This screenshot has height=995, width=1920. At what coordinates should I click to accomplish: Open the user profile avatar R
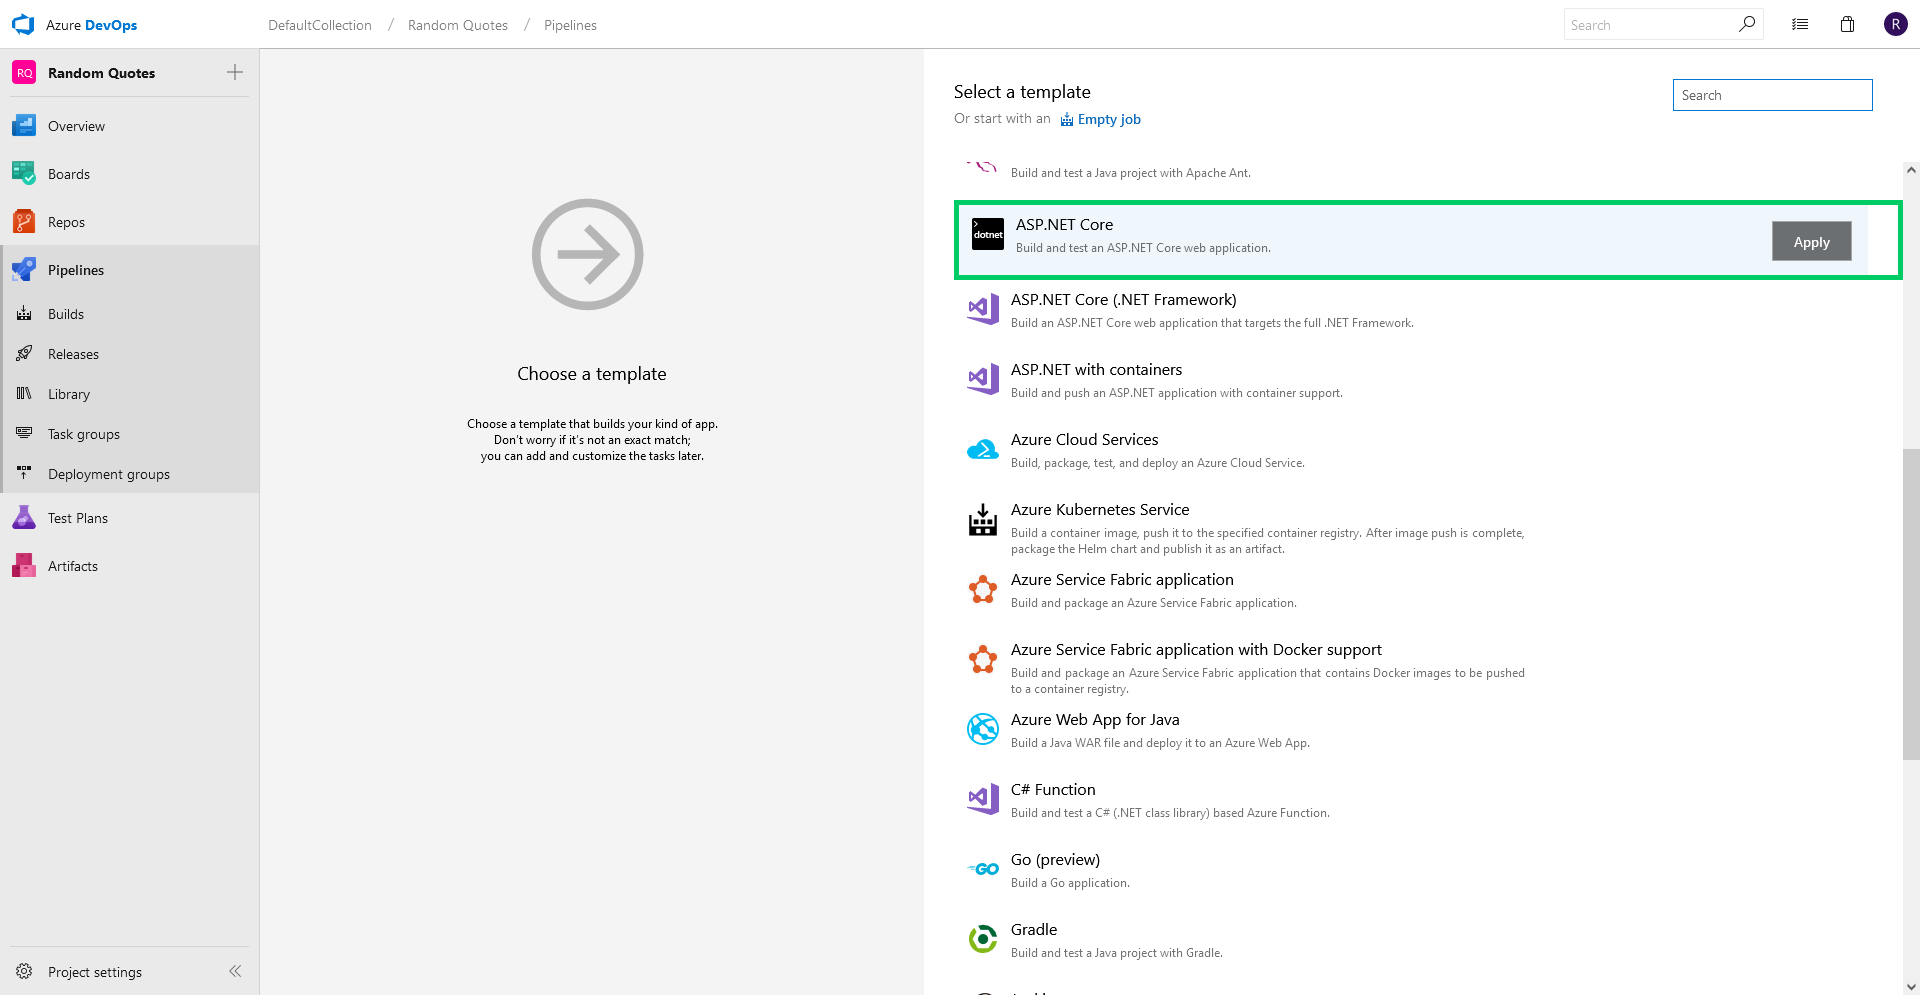tap(1896, 24)
